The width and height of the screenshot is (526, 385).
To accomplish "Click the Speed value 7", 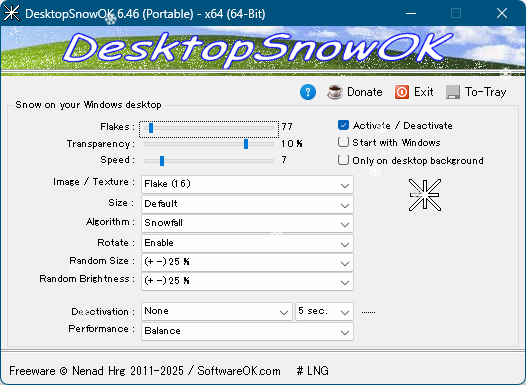I will 284,160.
